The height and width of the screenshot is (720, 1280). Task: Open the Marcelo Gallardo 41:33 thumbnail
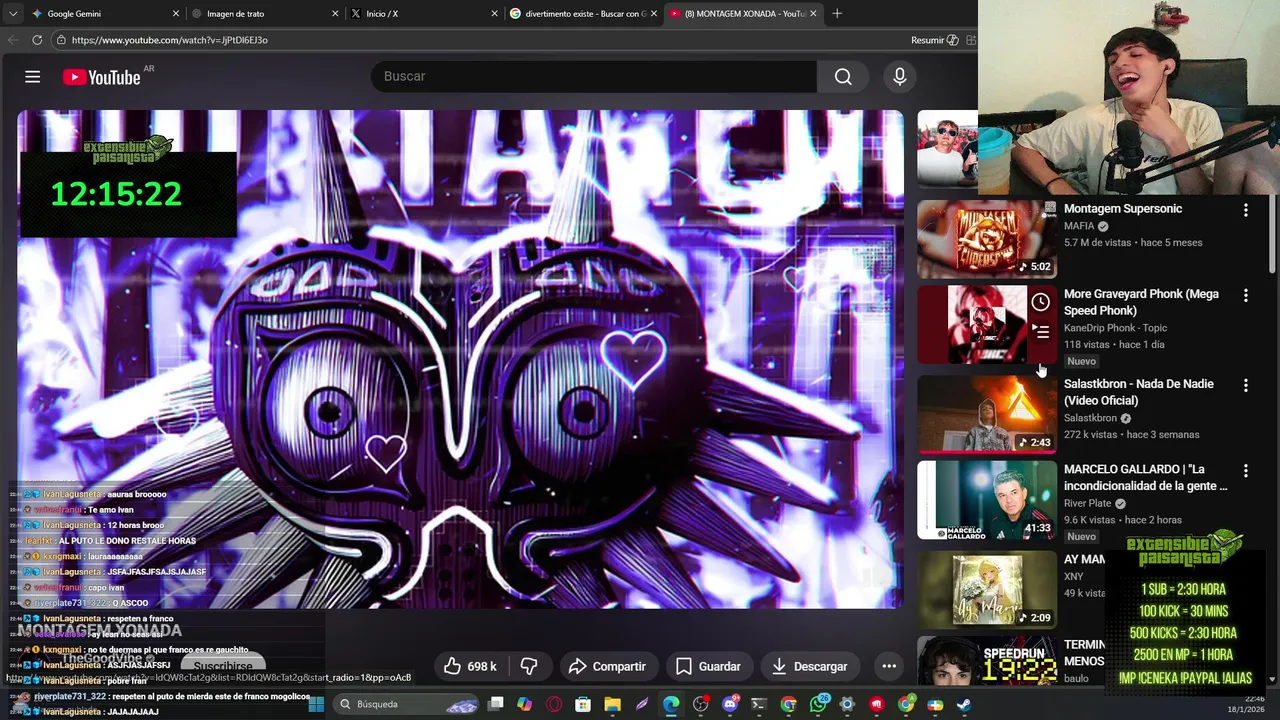[x=987, y=500]
